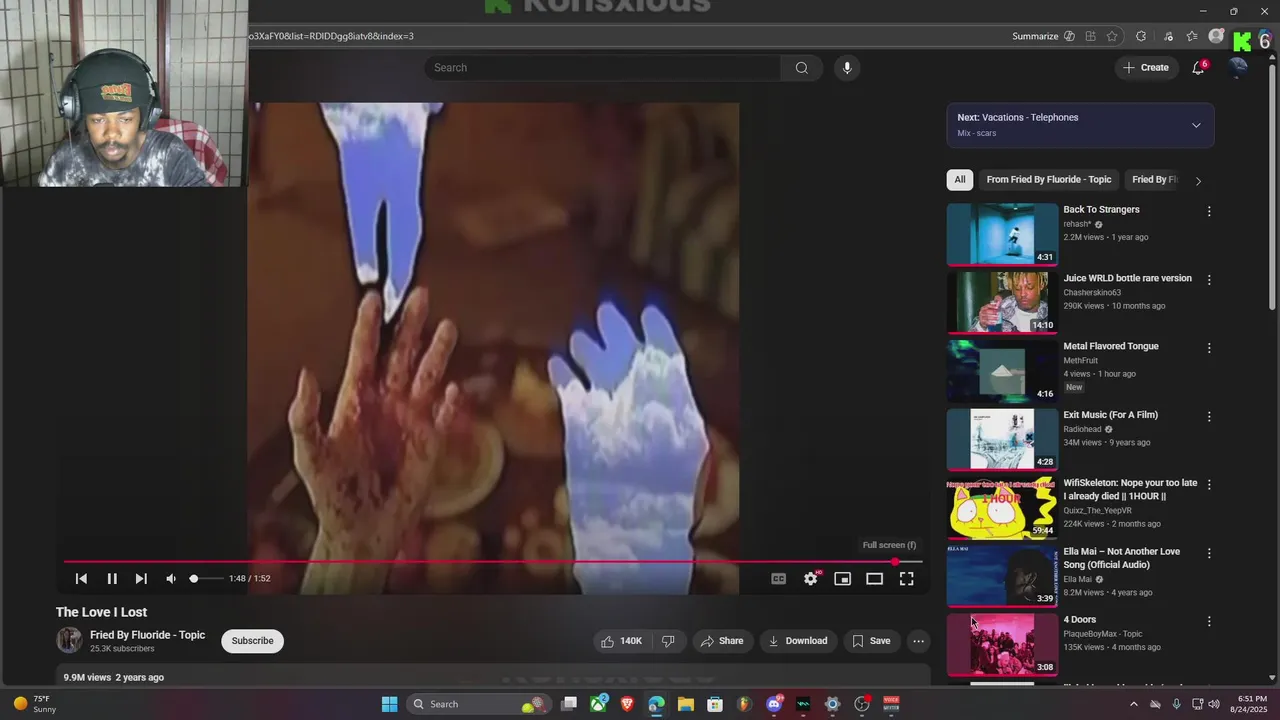Select From Fried By Fluoride - Topic chip

pos(1049,180)
